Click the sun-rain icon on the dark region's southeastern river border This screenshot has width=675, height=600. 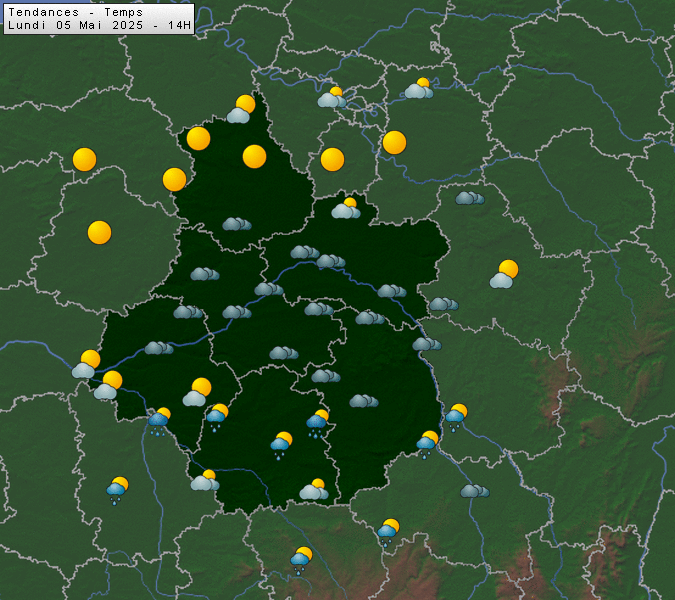pos(427,445)
